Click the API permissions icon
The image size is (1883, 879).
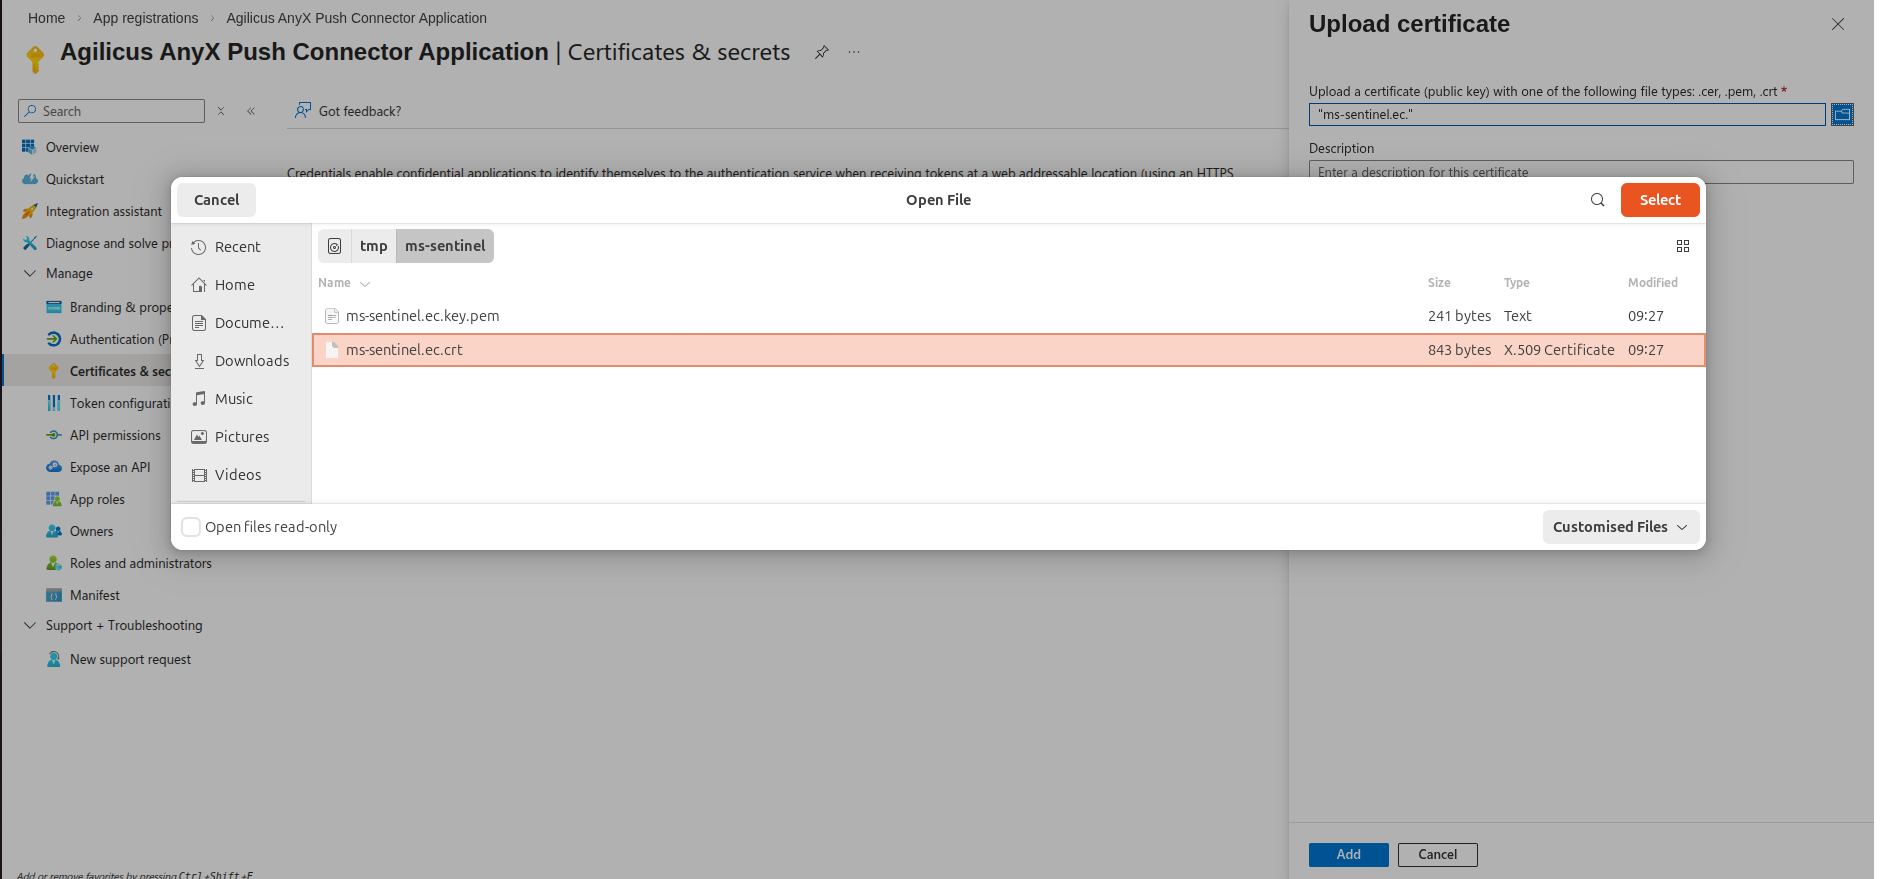pos(54,435)
